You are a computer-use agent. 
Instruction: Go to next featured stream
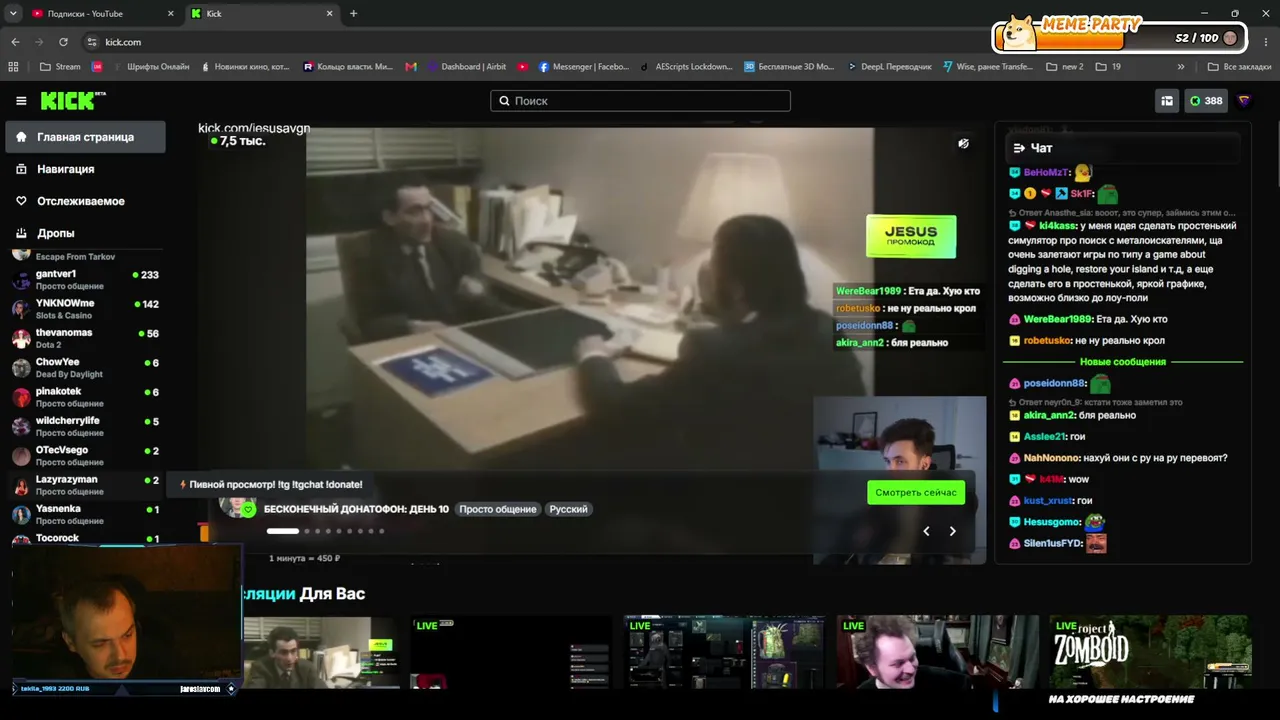[952, 531]
